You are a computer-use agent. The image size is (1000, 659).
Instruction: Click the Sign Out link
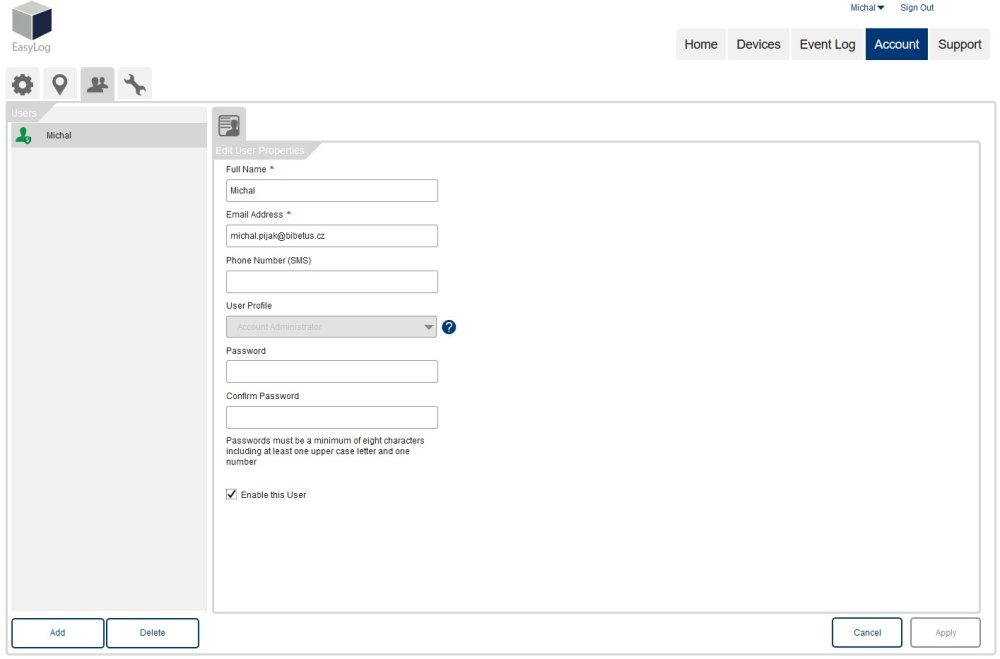coord(916,8)
